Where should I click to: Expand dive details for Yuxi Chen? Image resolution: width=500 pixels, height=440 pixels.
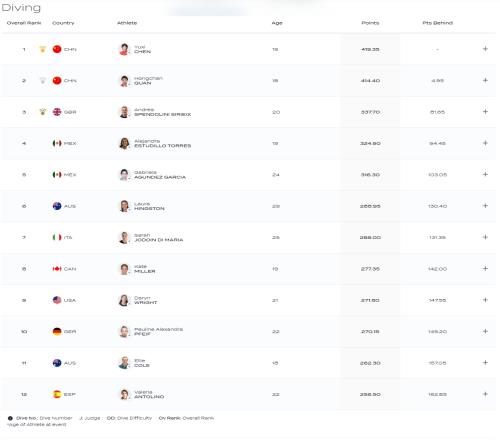point(485,49)
